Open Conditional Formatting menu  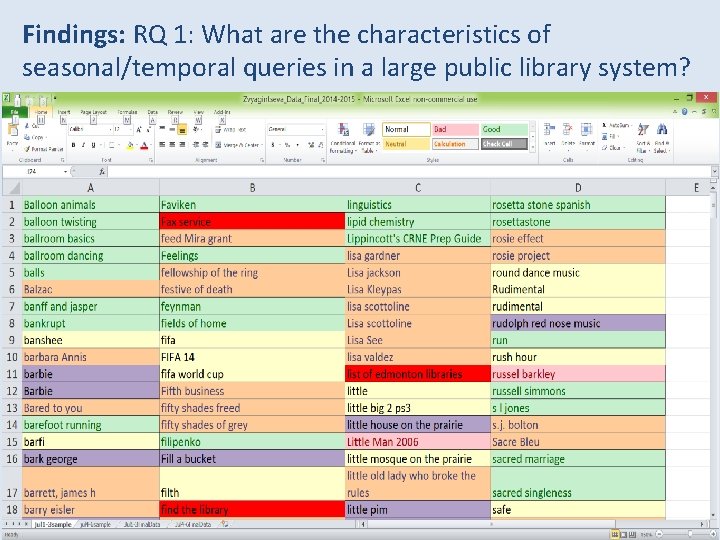(x=343, y=138)
